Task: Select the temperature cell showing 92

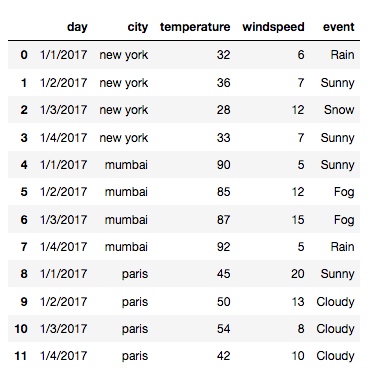Action: (223, 247)
